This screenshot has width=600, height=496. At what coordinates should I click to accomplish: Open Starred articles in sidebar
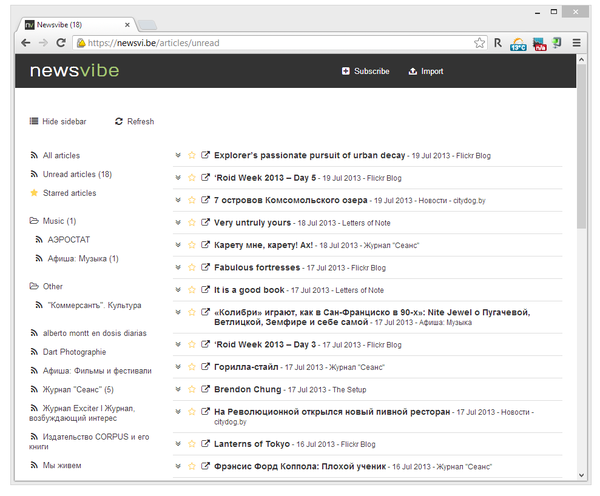[x=63, y=193]
